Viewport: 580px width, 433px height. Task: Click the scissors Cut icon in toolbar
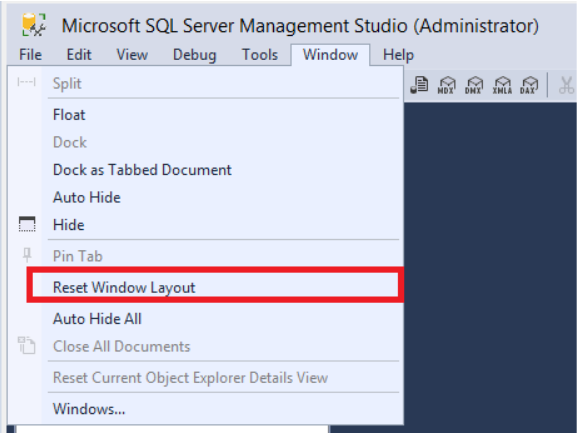coord(566,85)
